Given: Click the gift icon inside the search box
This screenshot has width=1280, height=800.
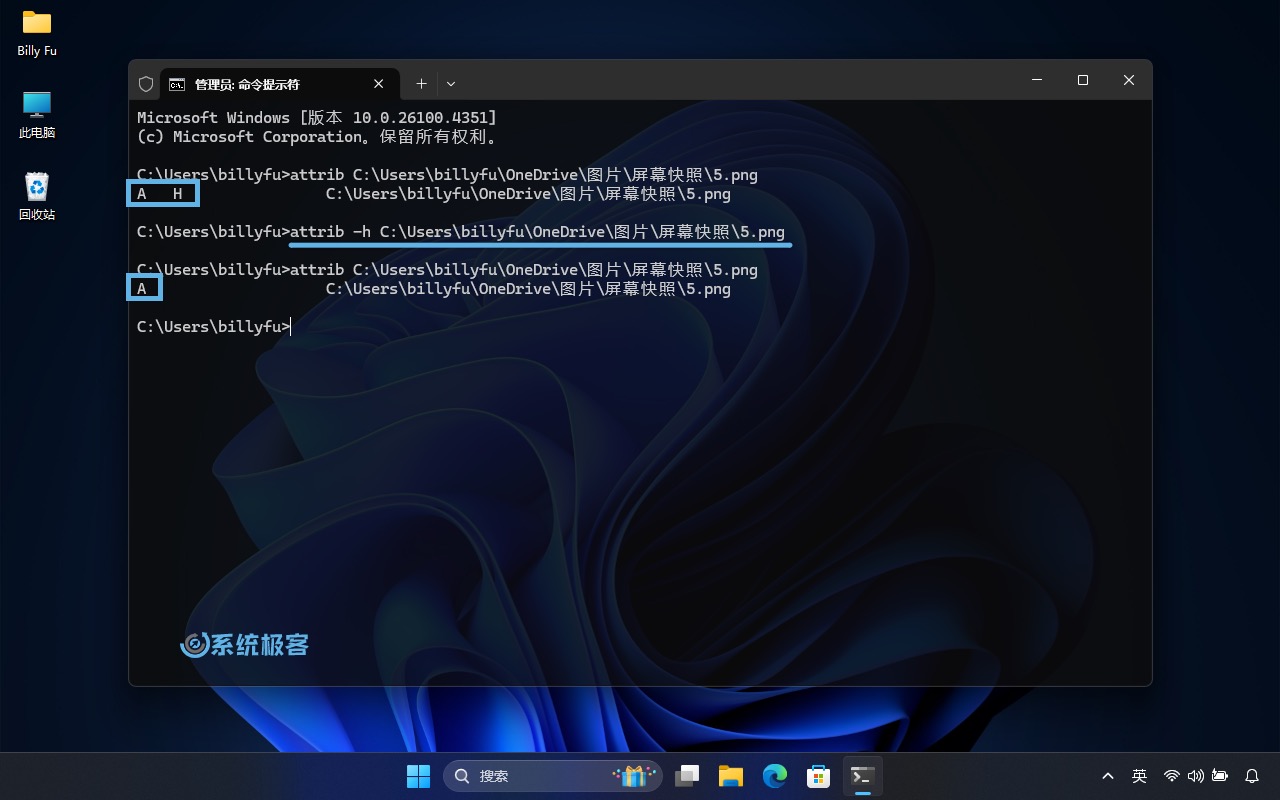Looking at the screenshot, I should tap(634, 776).
